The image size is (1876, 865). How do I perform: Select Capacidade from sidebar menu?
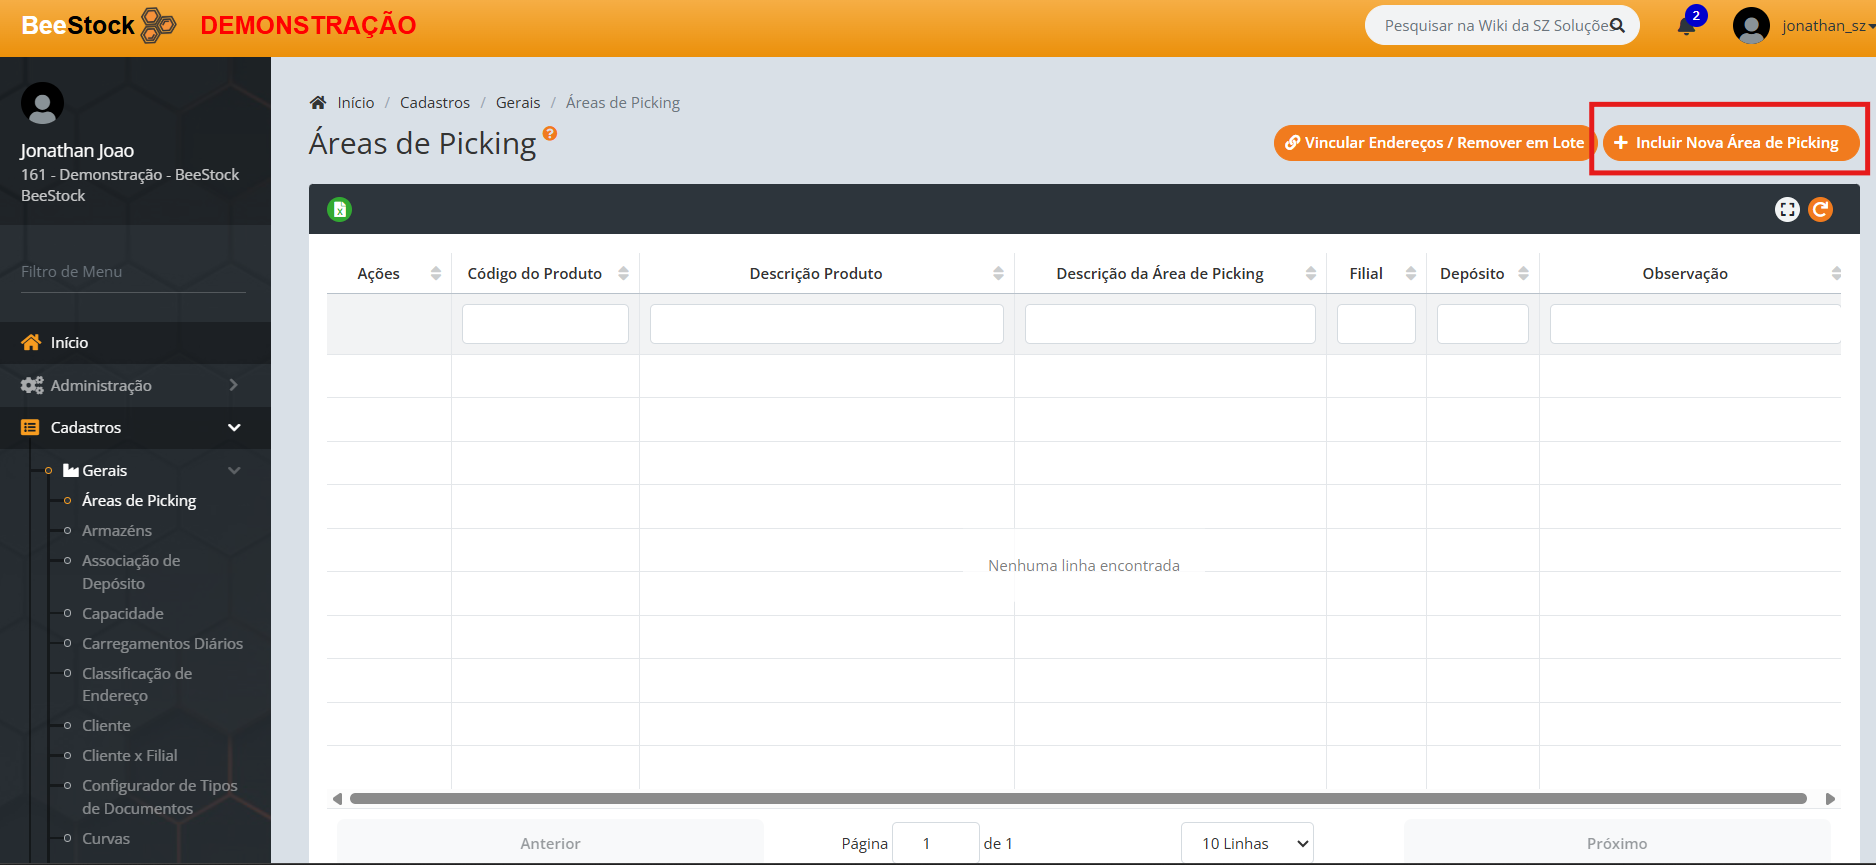point(123,614)
